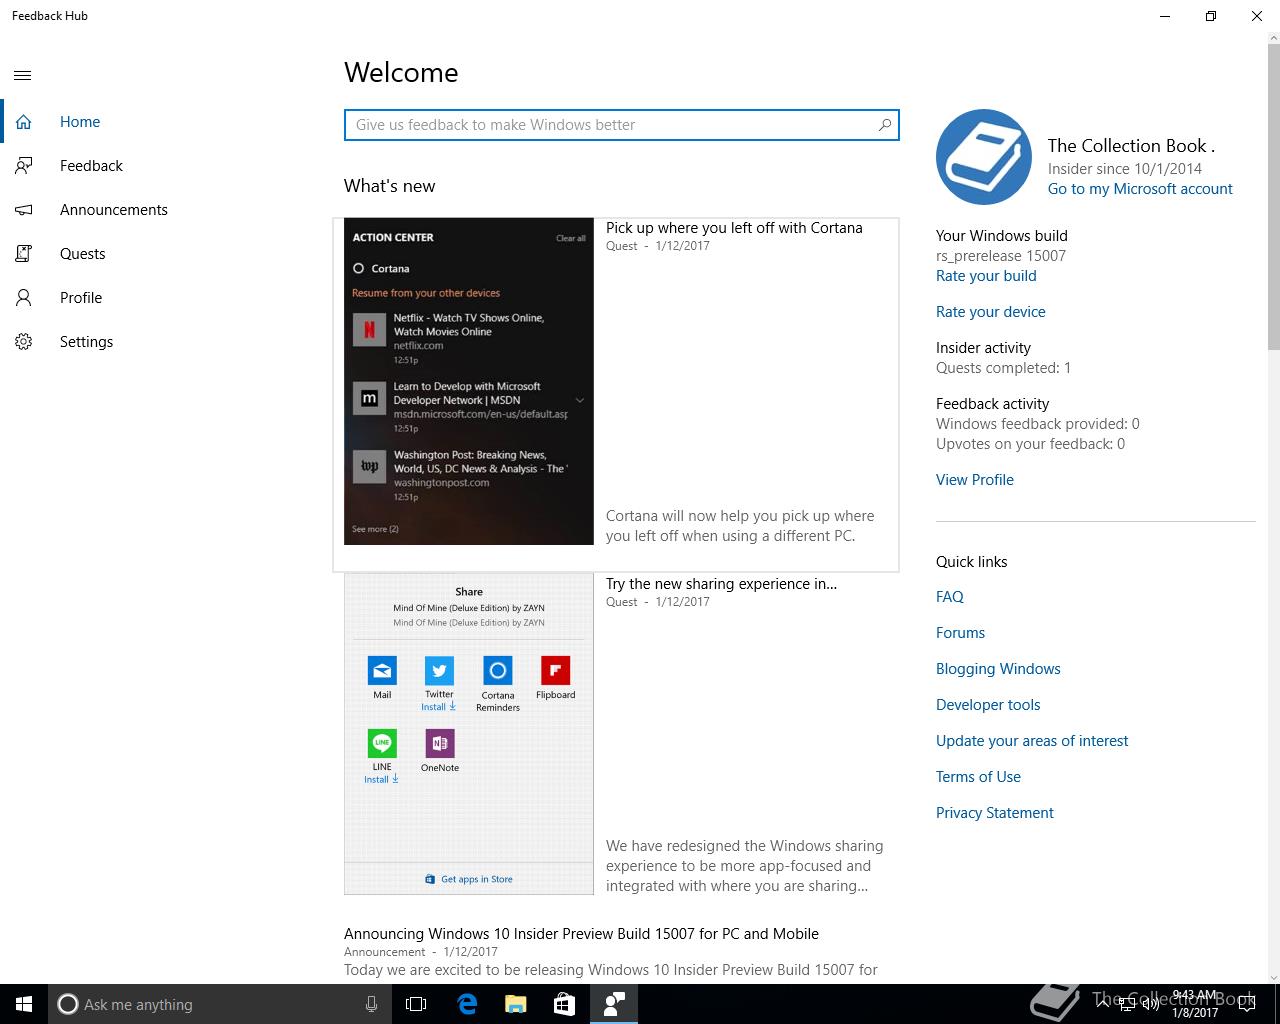
Task: Open Task View in the taskbar
Action: click(x=416, y=1004)
